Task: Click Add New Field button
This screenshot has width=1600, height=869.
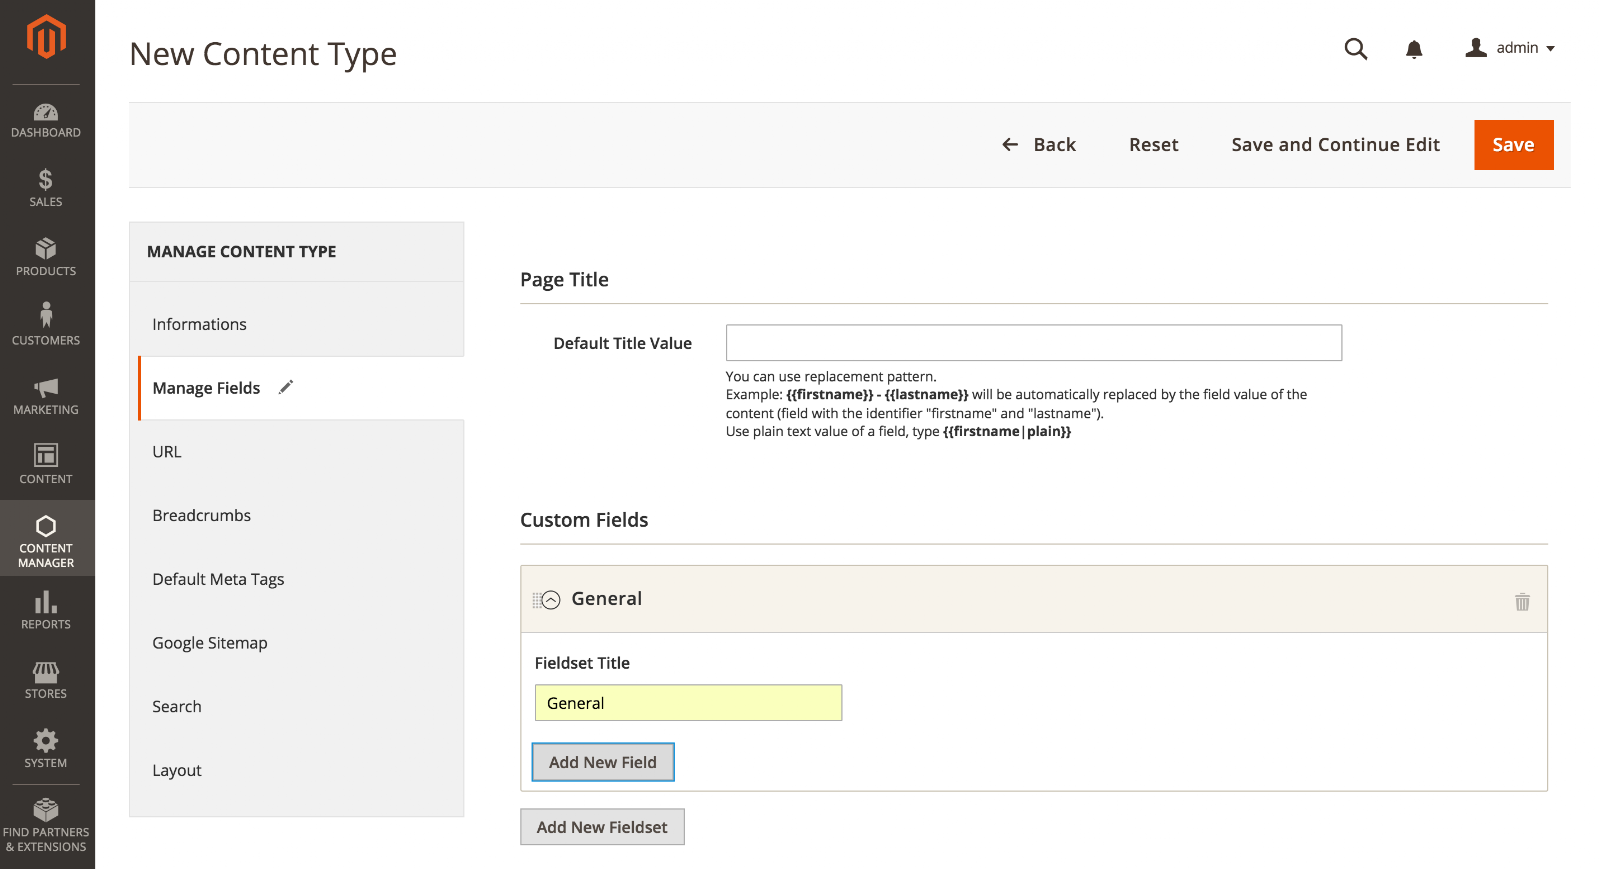Action: tap(603, 762)
